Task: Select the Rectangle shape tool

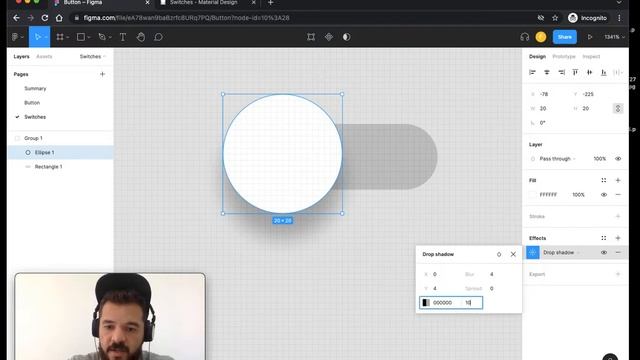Action: tap(81, 37)
